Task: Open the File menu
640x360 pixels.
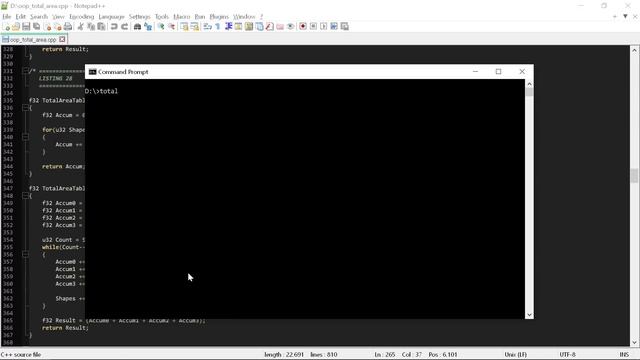Action: (7, 17)
